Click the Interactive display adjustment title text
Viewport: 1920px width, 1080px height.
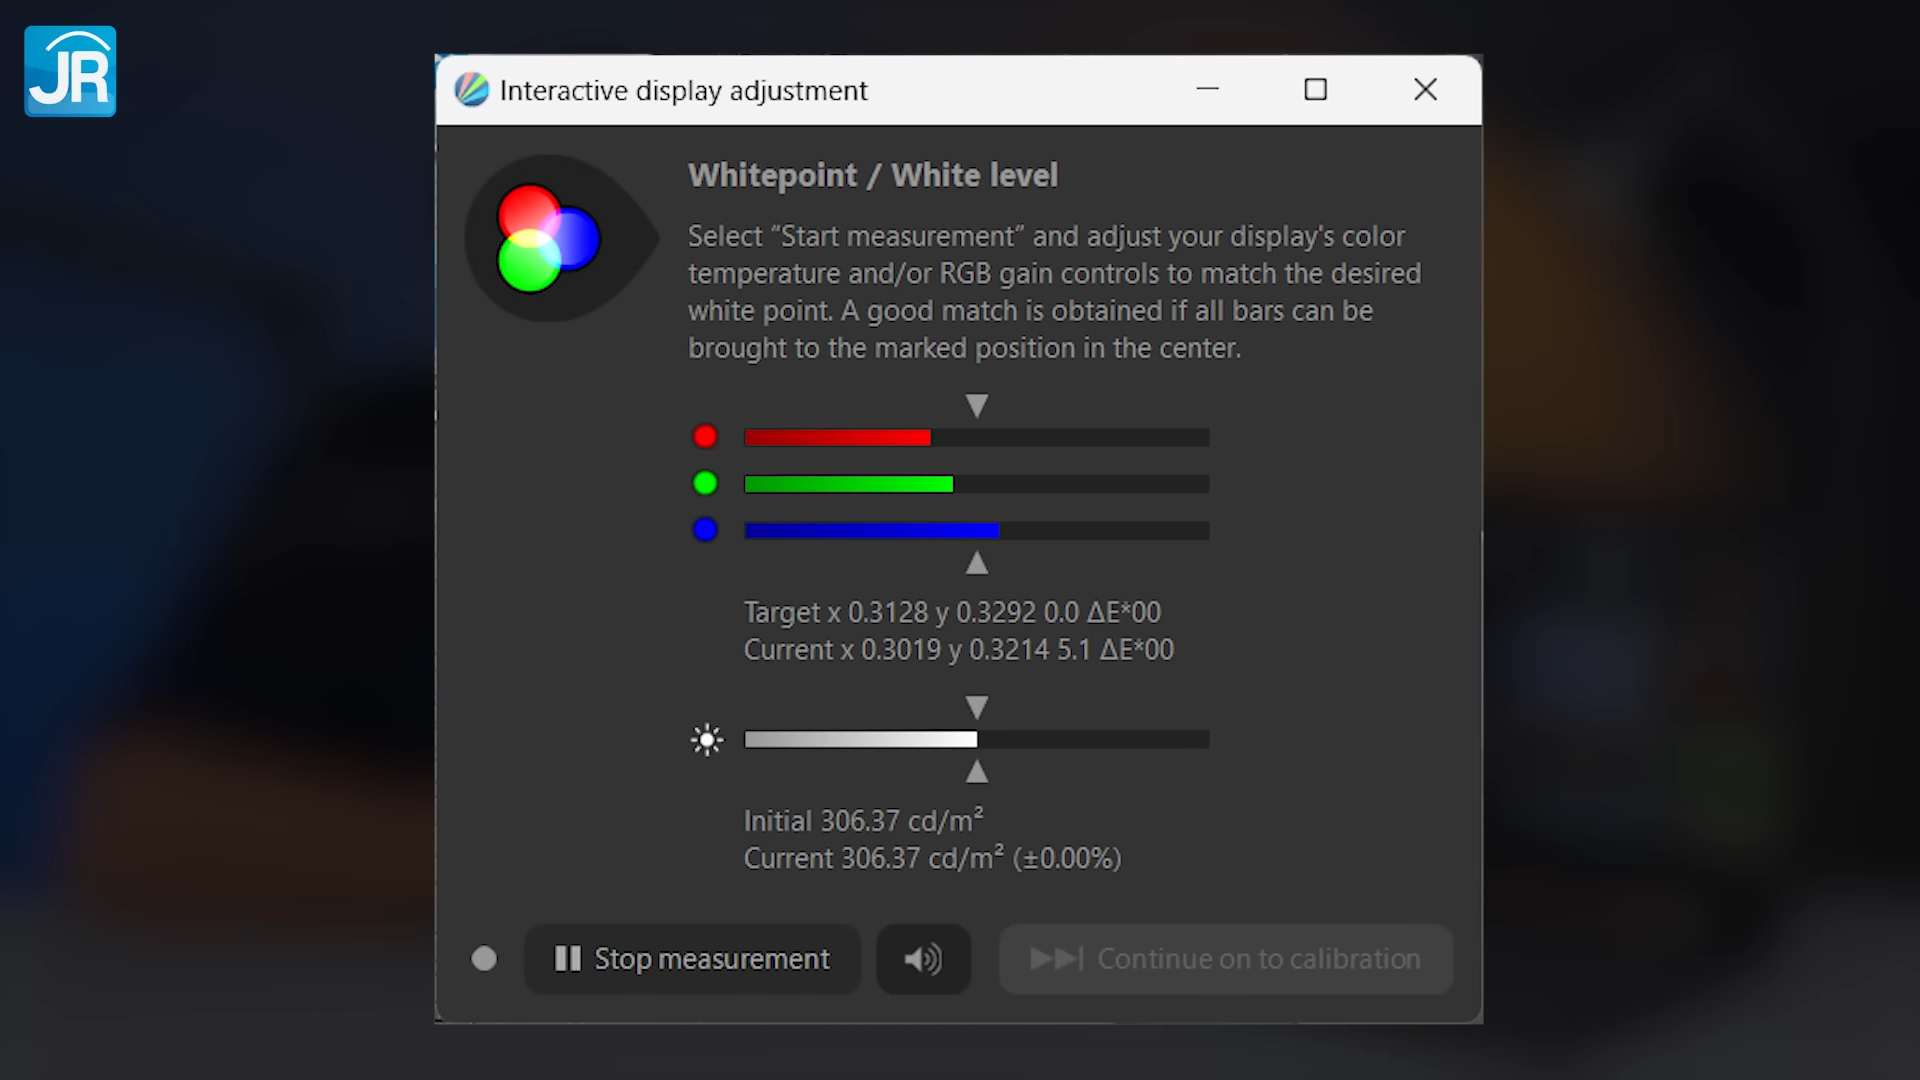point(684,91)
